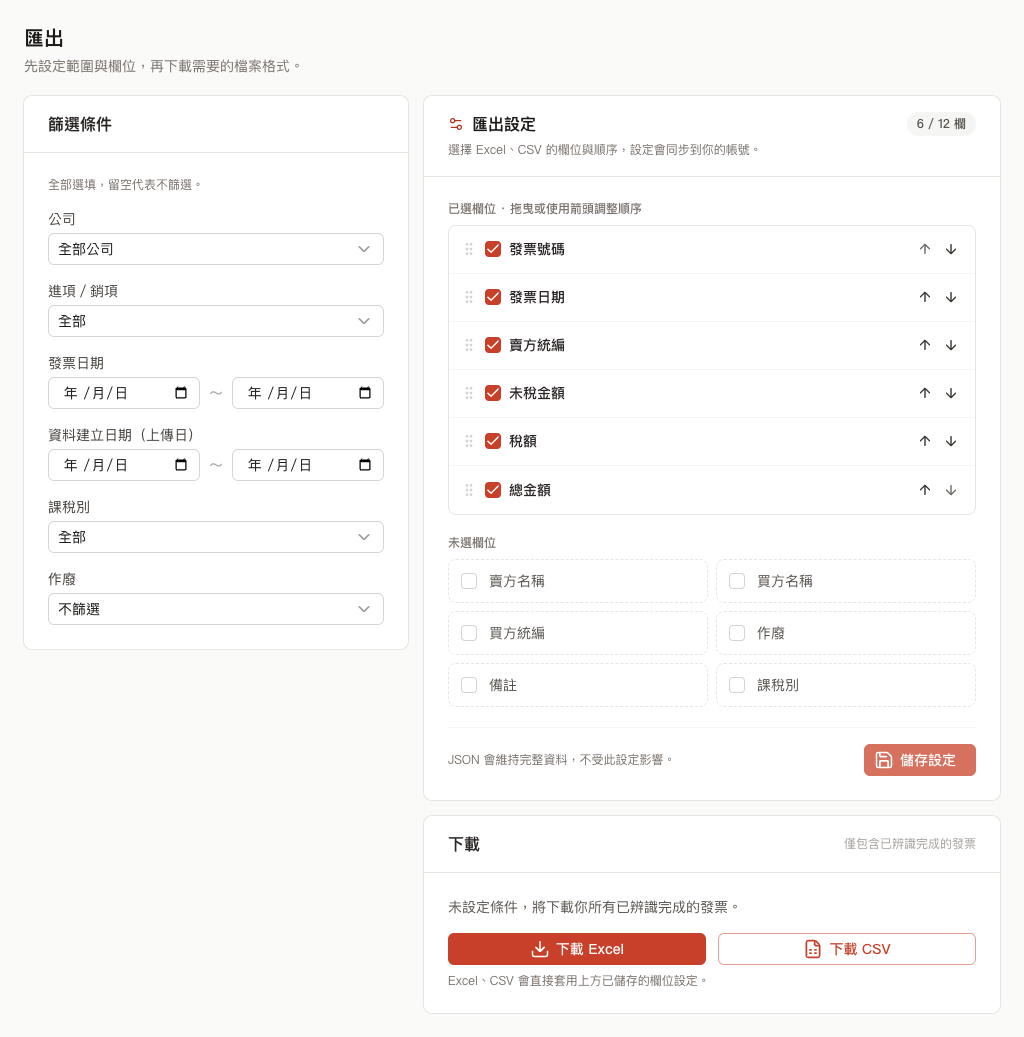
Task: Check the 作廢 unselected column checkbox
Action: [x=737, y=633]
